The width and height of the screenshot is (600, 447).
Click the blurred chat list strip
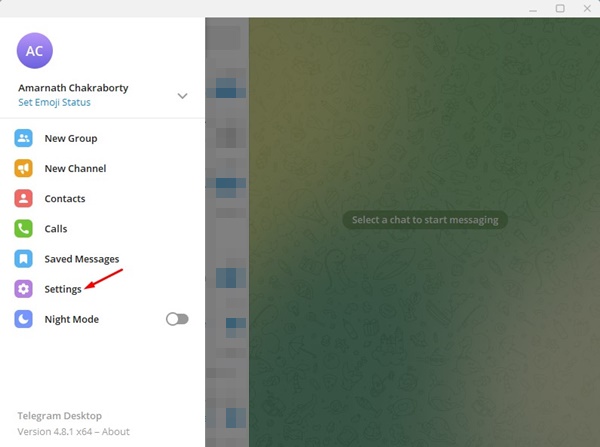(227, 232)
